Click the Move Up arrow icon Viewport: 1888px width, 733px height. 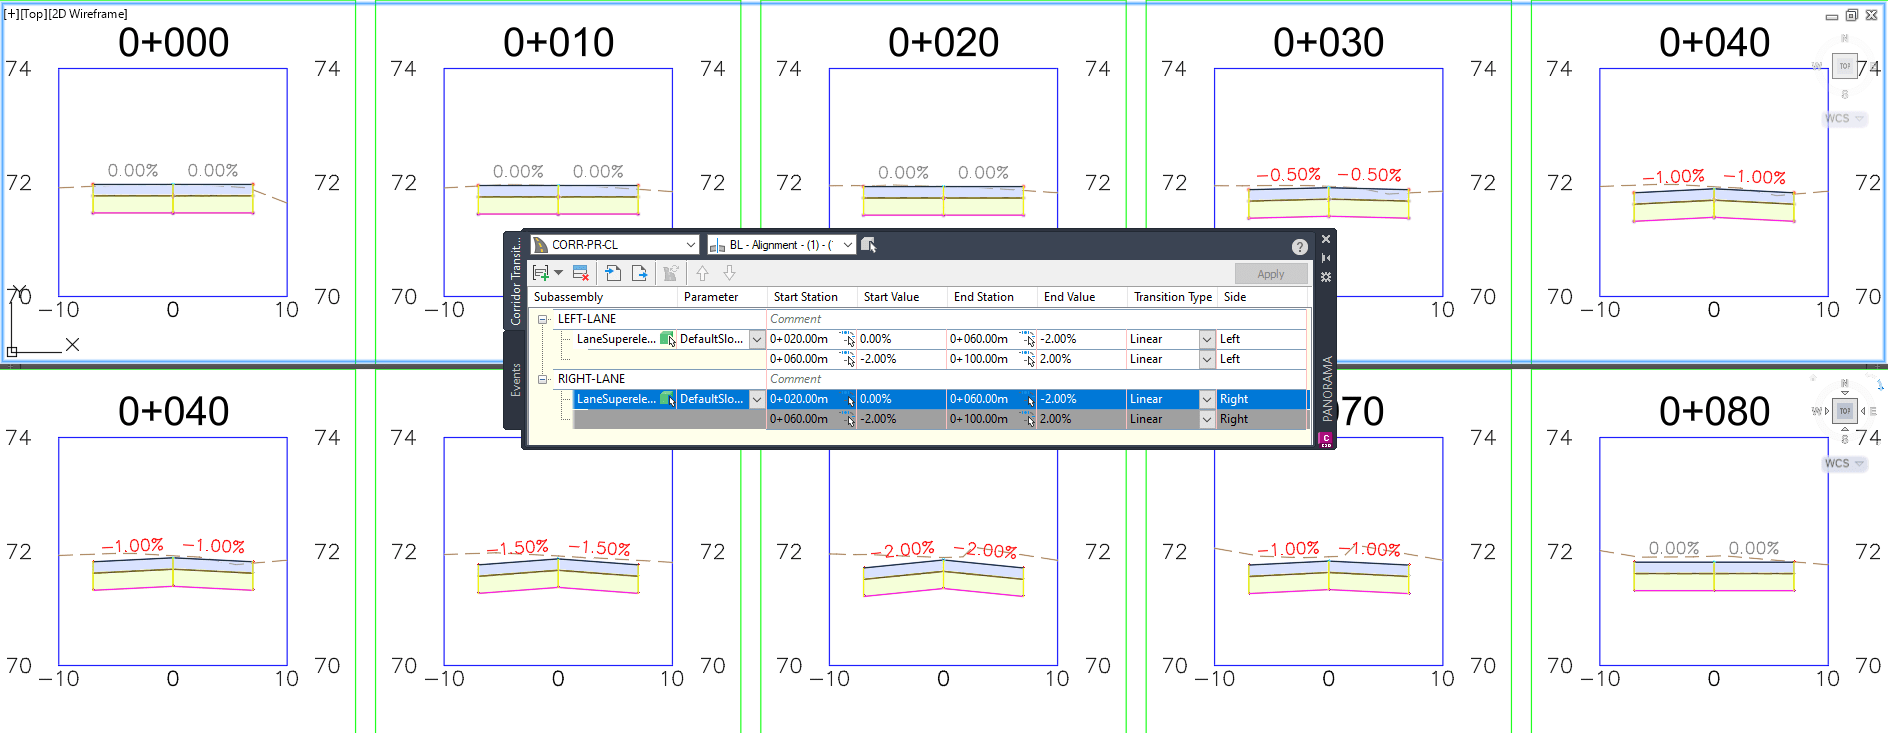(702, 273)
